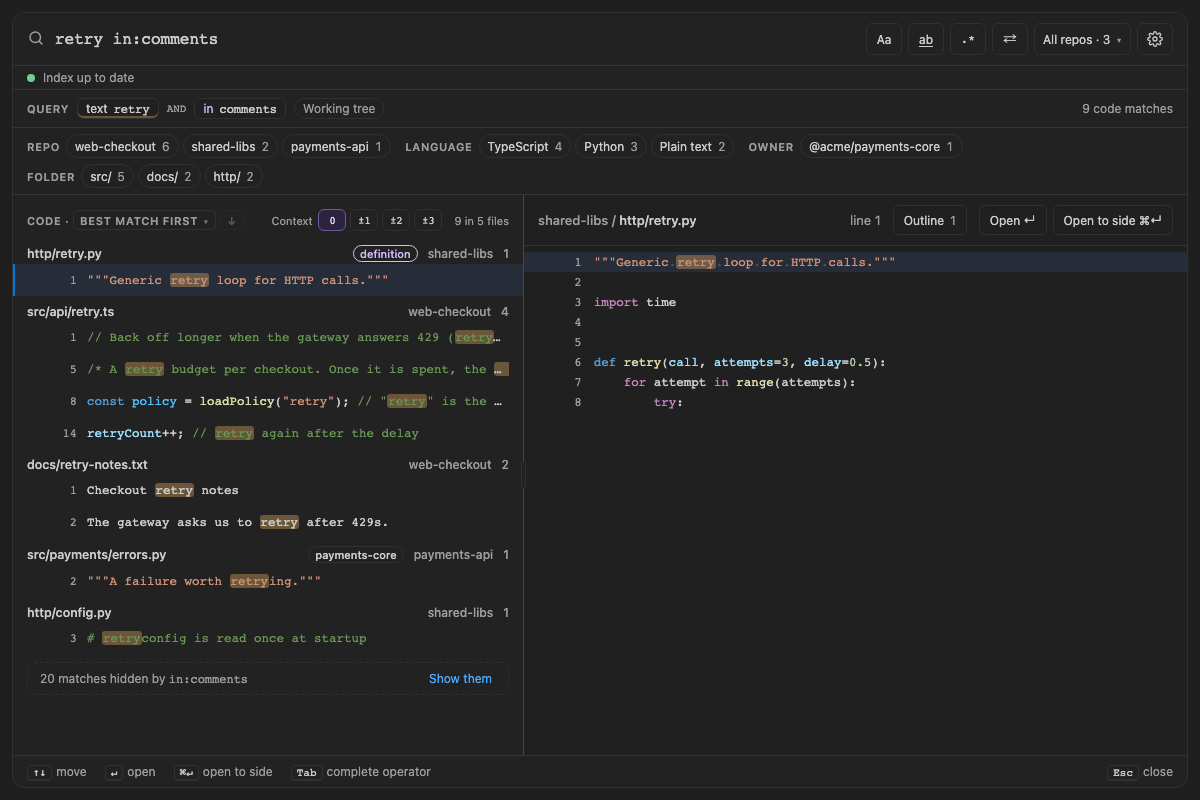The height and width of the screenshot is (800, 1200).
Task: Click the Outline 1 button
Action: 930,221
